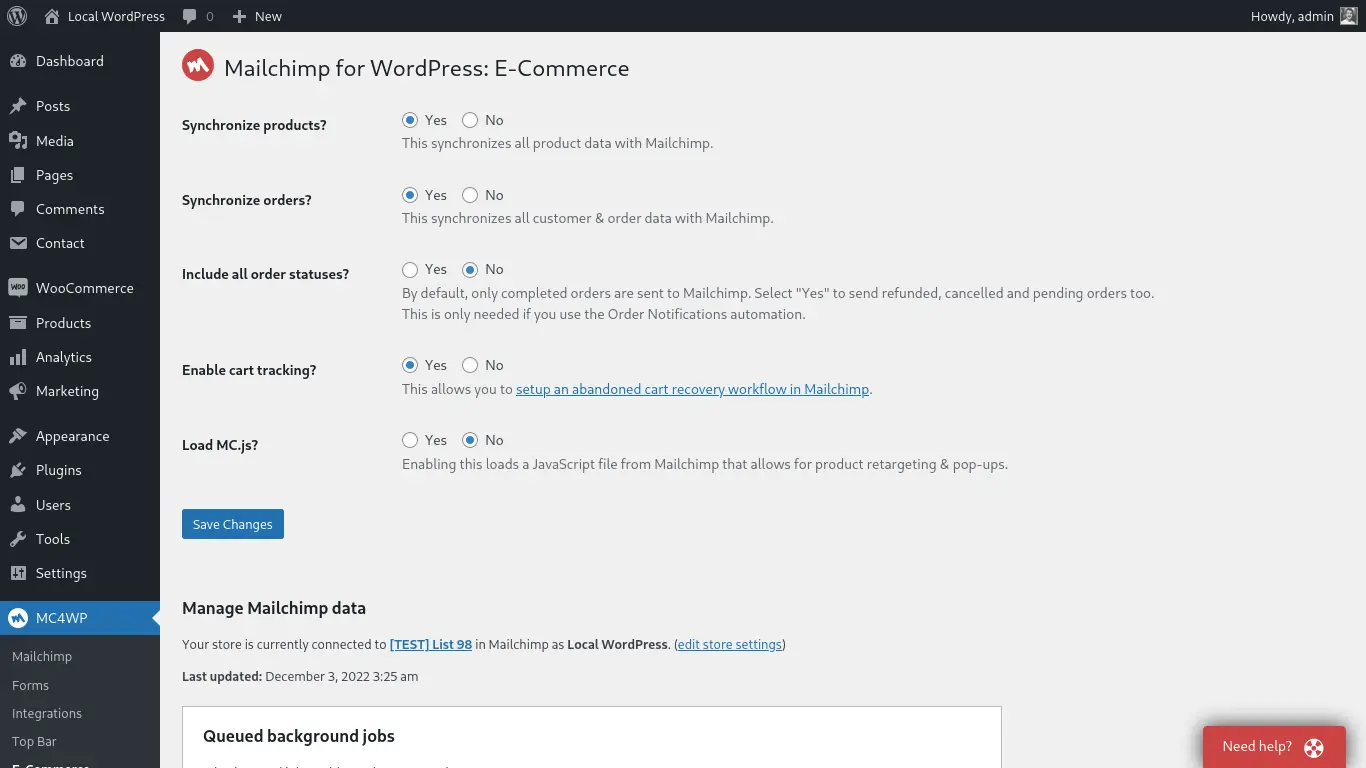Click the Save Changes button
This screenshot has height=768, width=1366.
coord(233,524)
